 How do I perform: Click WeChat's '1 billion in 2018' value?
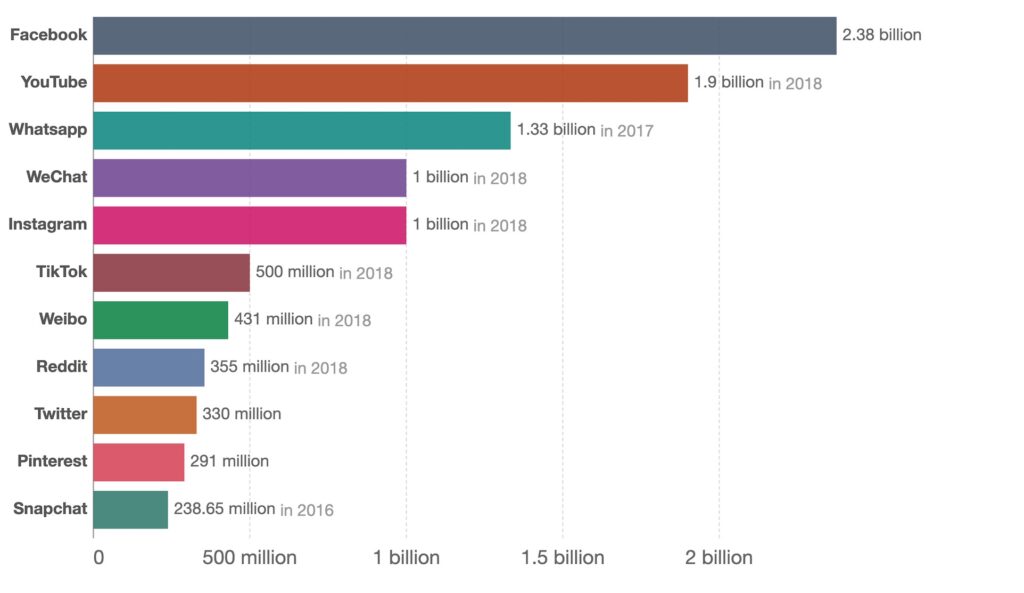pos(470,177)
